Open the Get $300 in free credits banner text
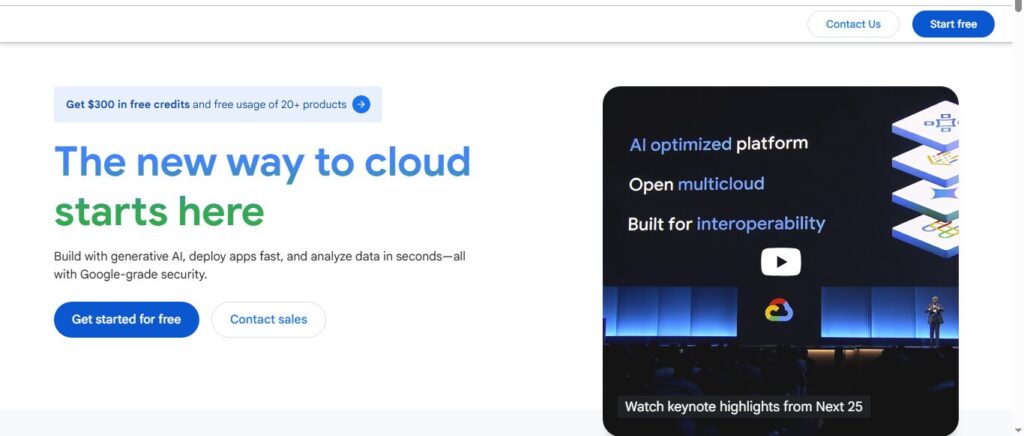 (x=206, y=104)
